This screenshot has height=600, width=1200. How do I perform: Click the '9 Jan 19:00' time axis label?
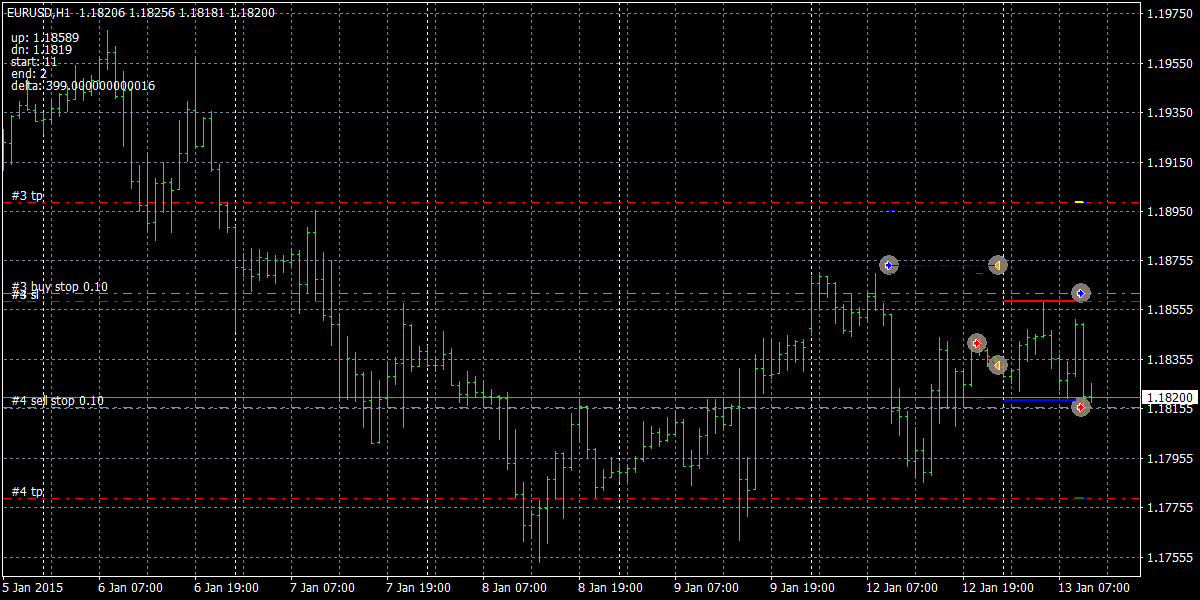pos(803,588)
